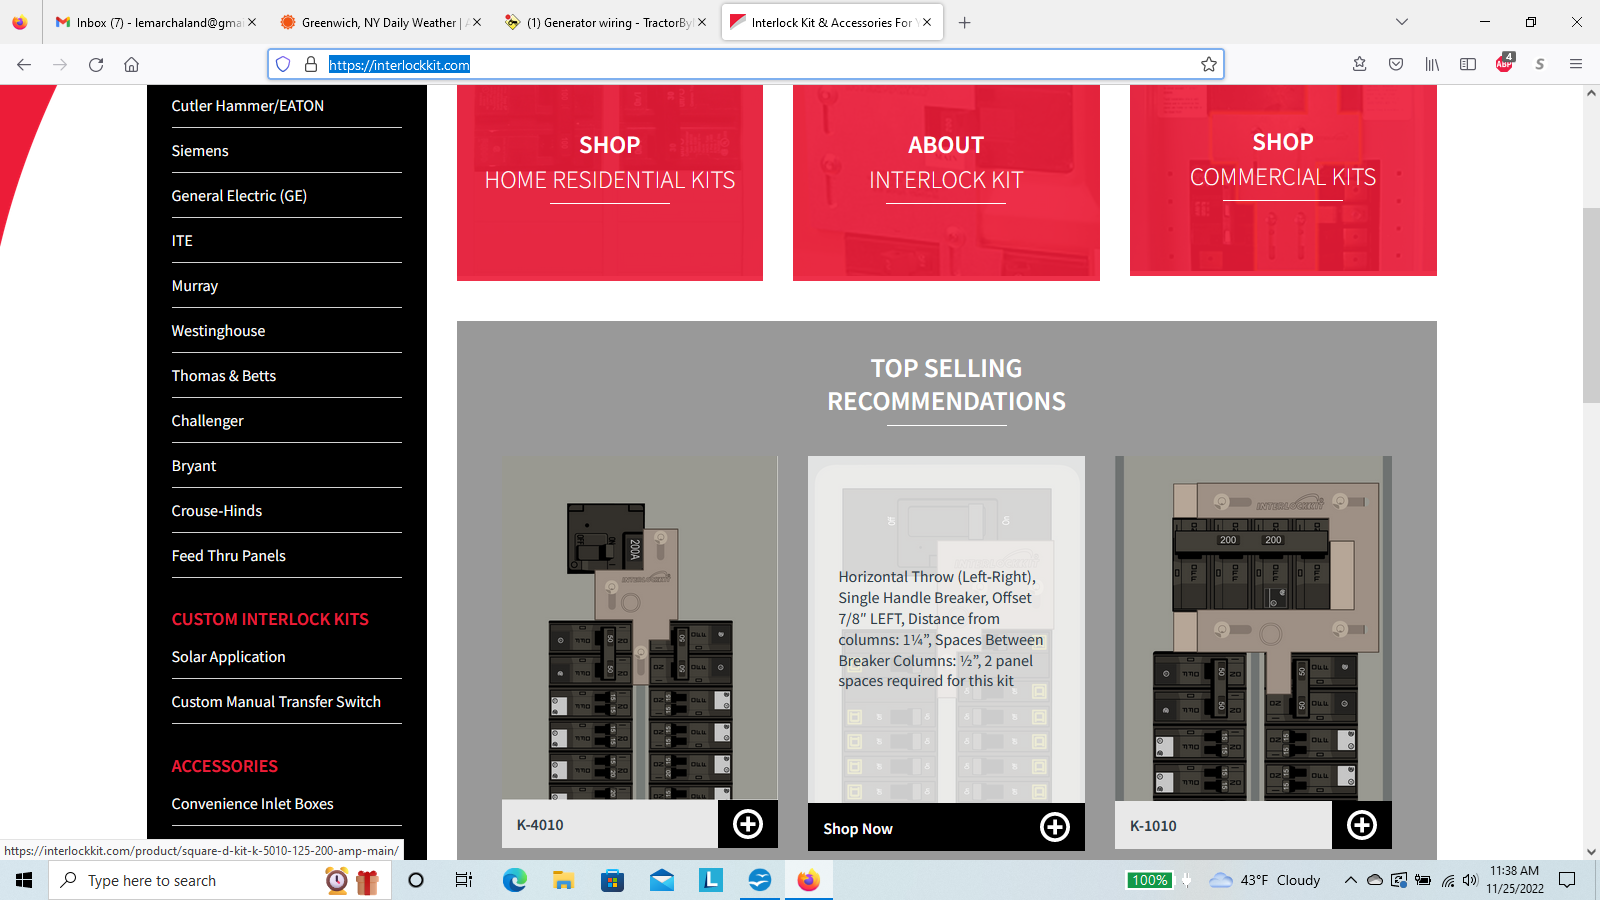This screenshot has height=900, width=1600.
Task: Open the clock showing 11:38 AM
Action: (1514, 880)
